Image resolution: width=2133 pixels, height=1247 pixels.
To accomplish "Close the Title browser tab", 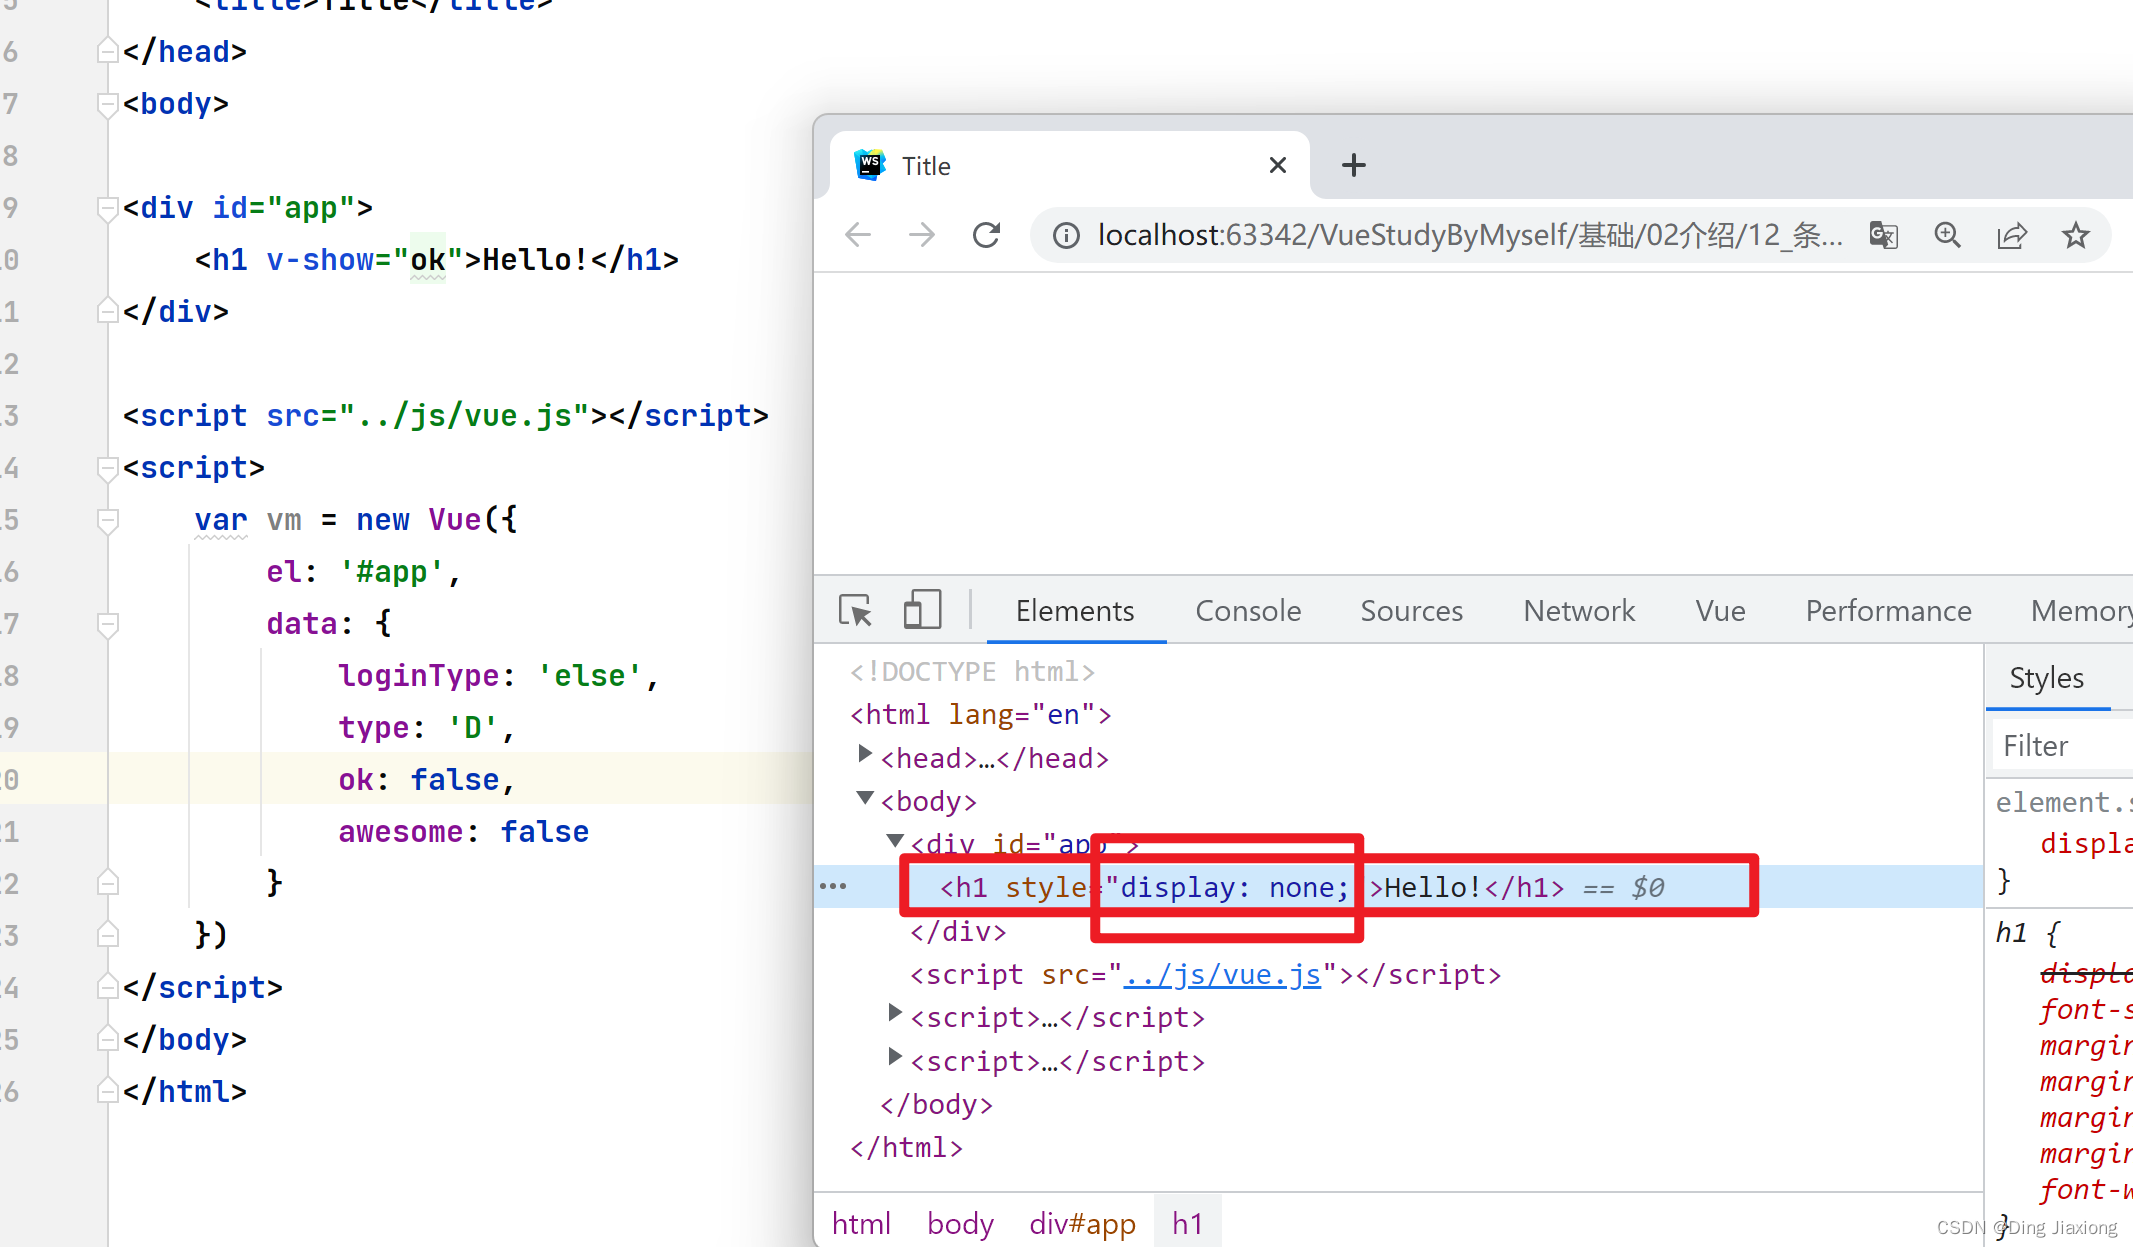I will coord(1277,165).
